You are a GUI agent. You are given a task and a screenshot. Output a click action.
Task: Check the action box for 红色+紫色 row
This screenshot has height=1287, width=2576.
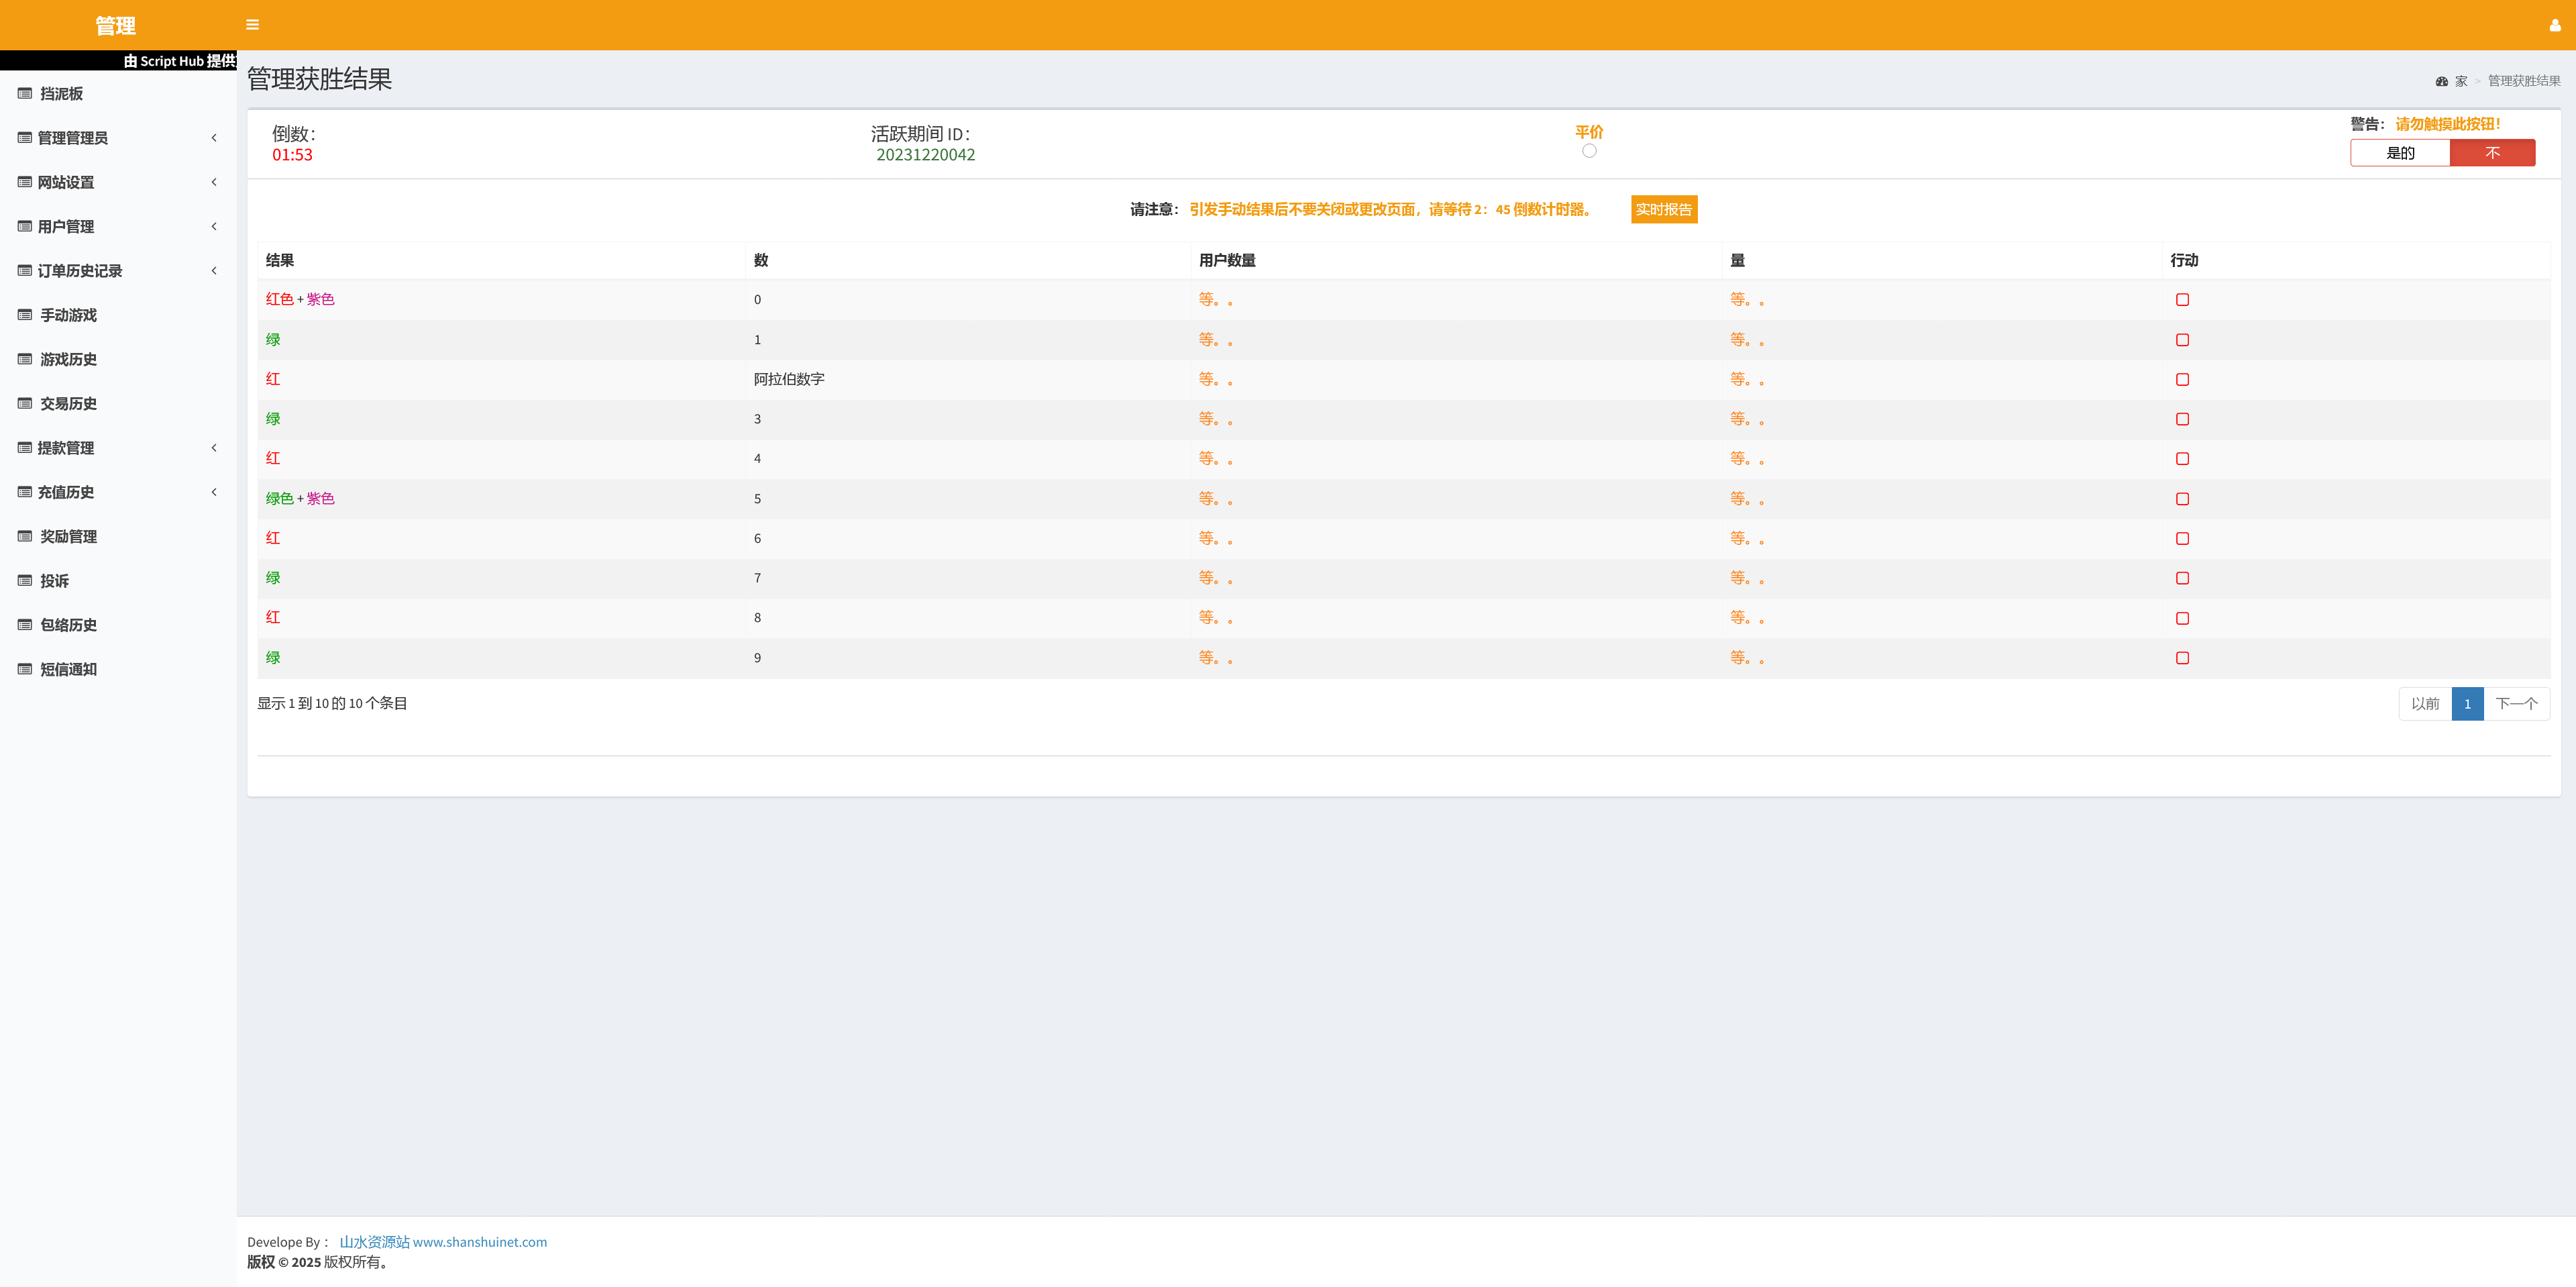2182,300
